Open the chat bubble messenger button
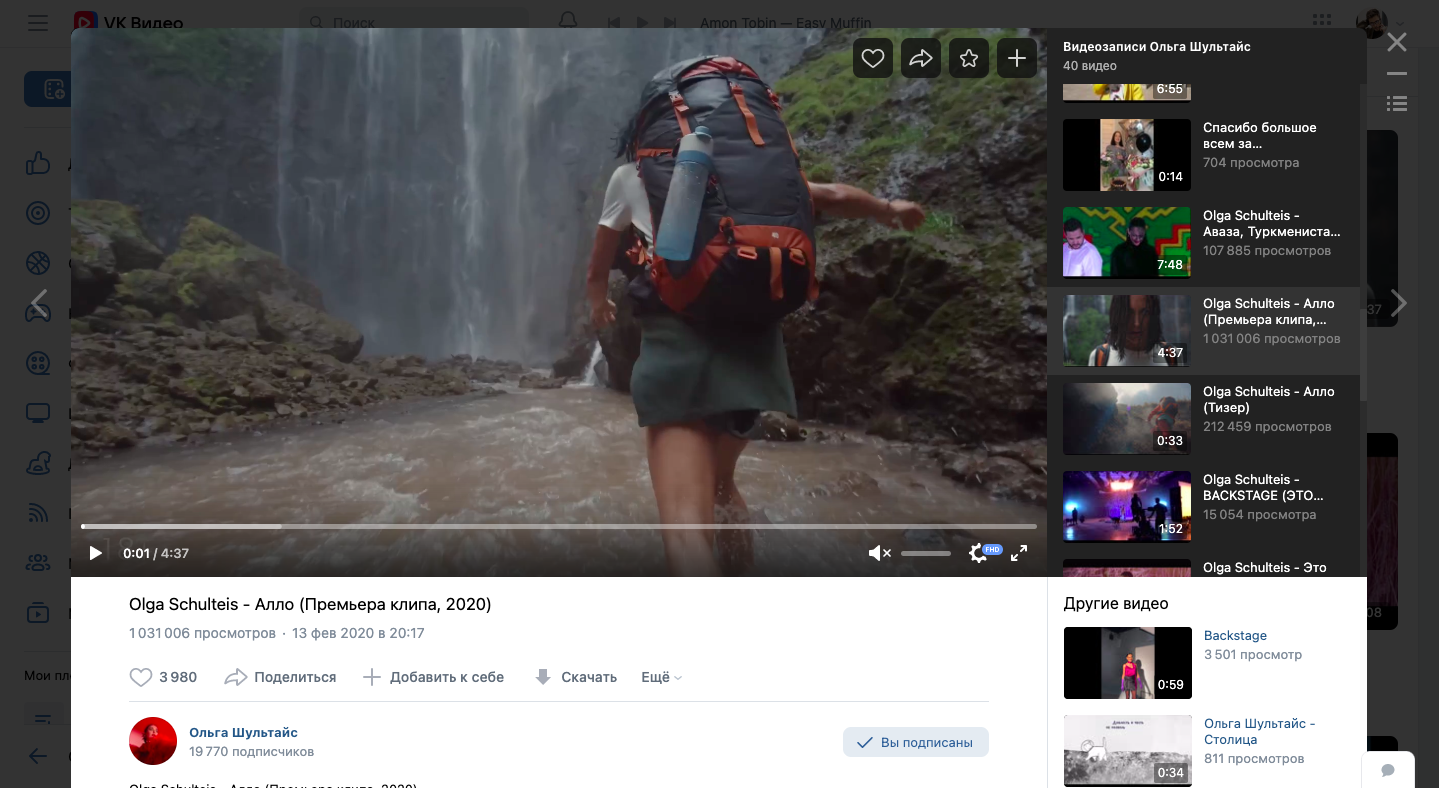The image size is (1439, 788). 1388,770
